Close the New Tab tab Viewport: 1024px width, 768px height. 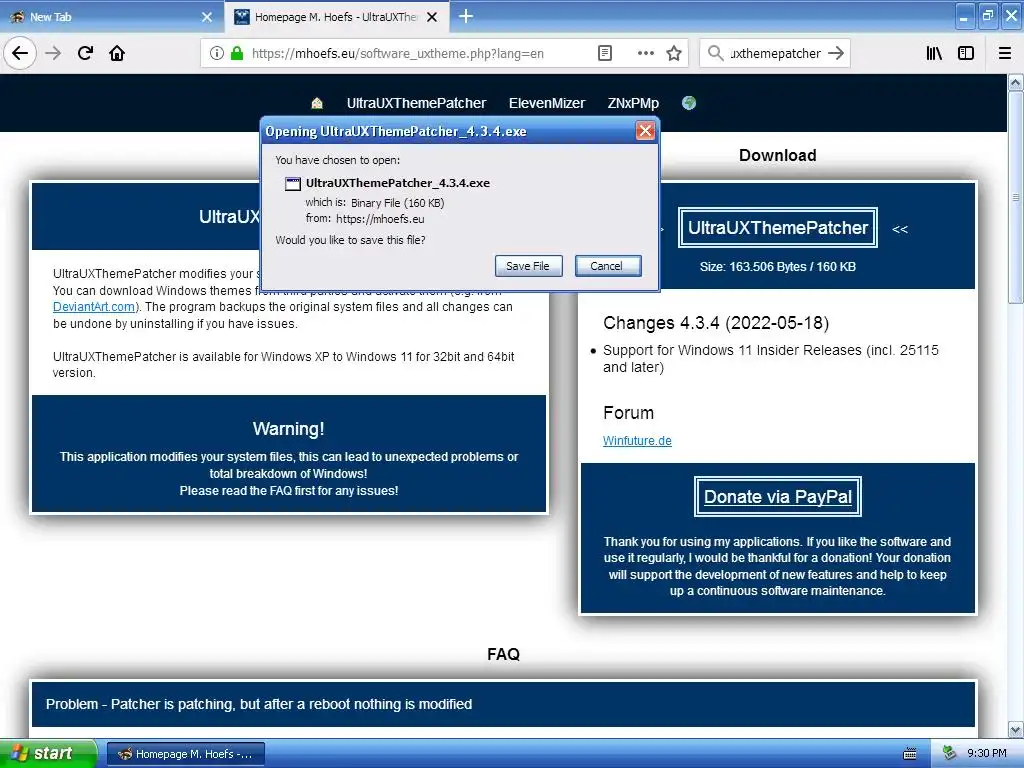206,17
